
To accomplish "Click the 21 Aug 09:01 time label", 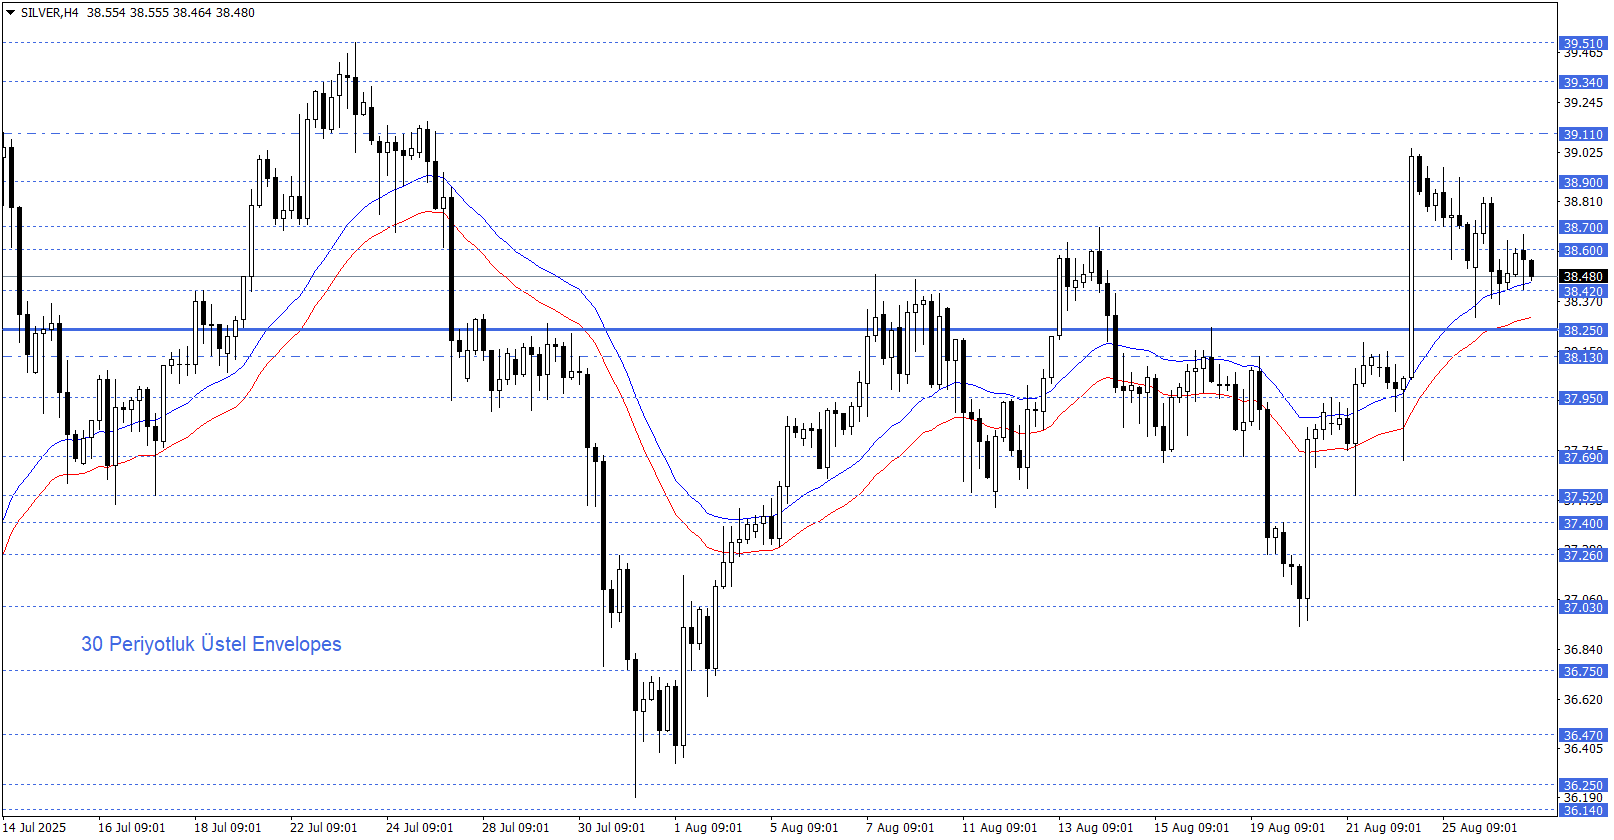I will pyautogui.click(x=1384, y=827).
